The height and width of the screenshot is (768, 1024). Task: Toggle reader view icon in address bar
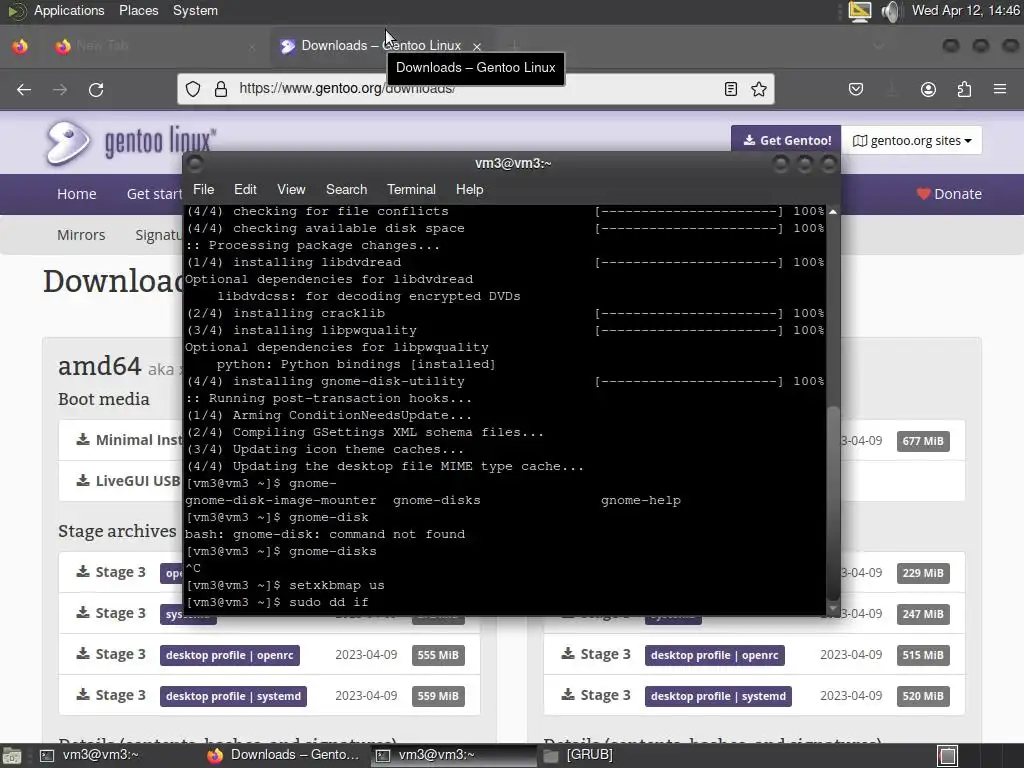[x=731, y=89]
